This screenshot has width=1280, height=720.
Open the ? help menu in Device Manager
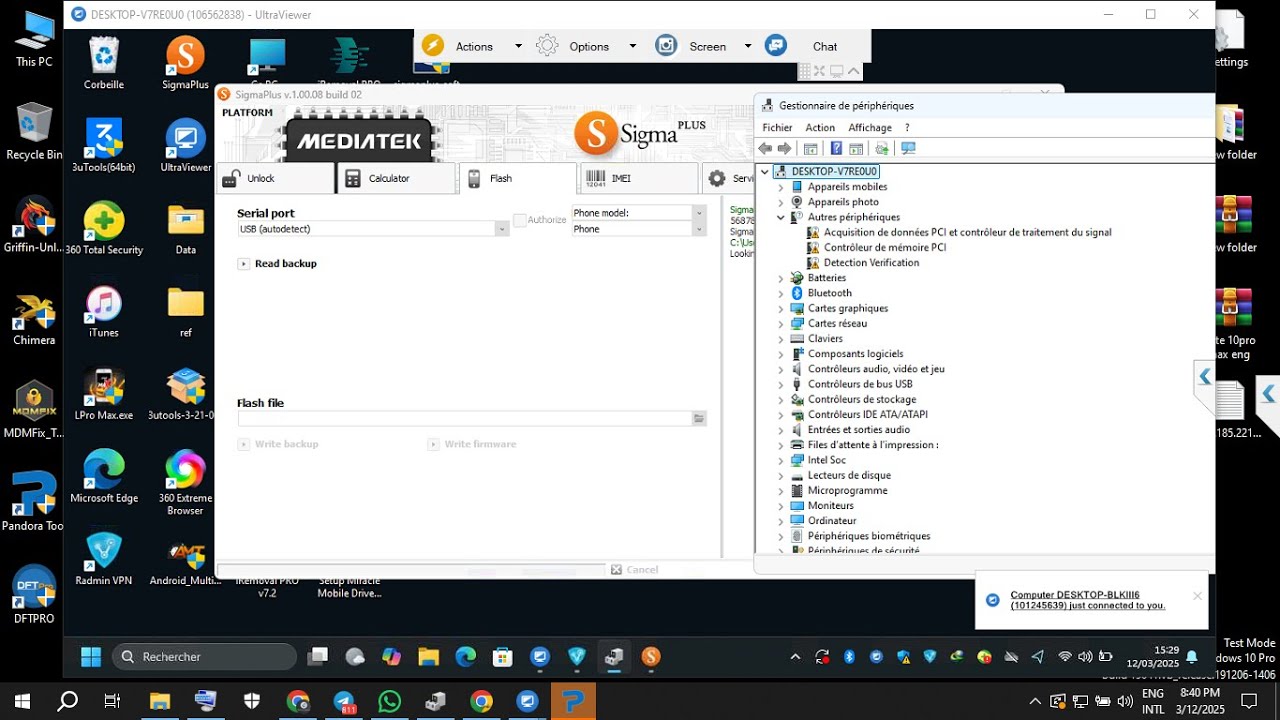pyautogui.click(x=907, y=128)
